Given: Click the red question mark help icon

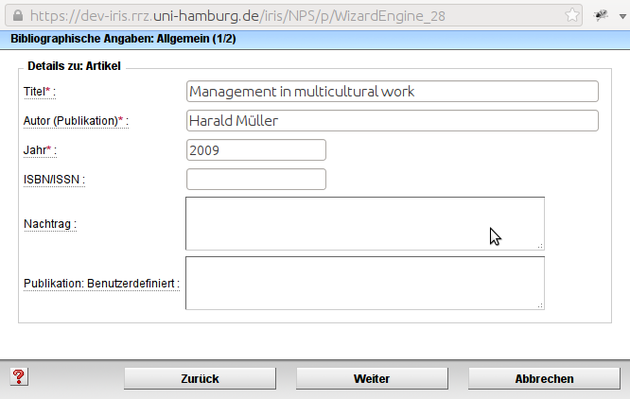Looking at the screenshot, I should (19, 377).
